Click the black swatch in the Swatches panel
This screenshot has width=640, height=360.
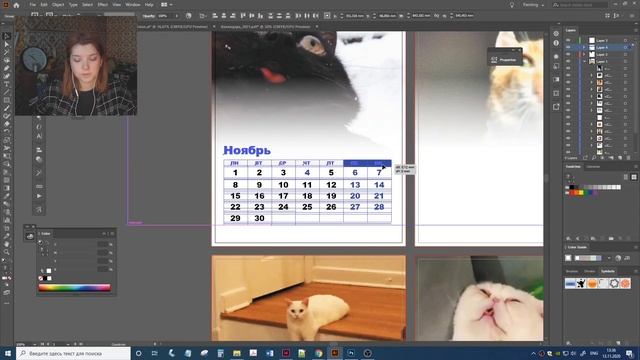click(x=572, y=187)
